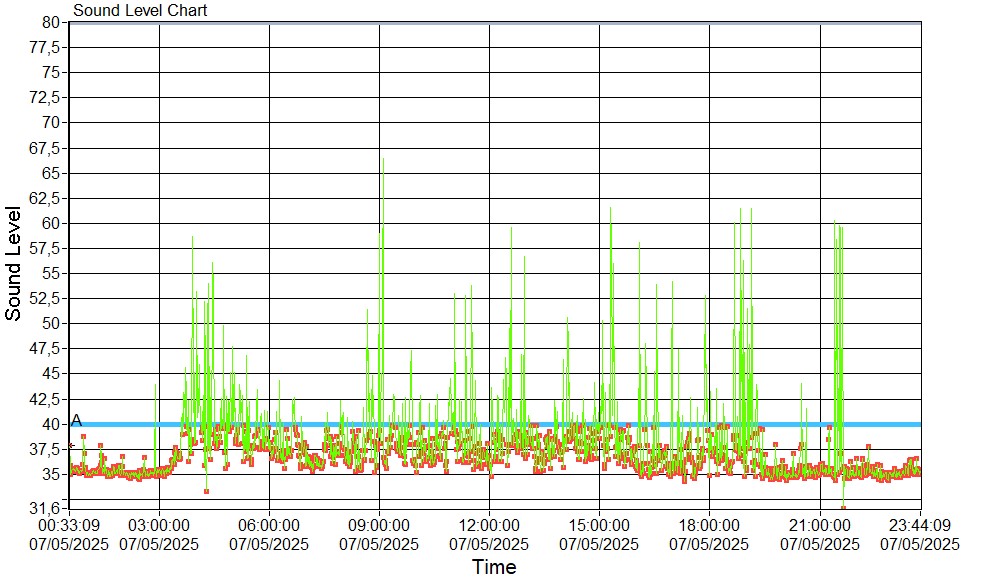The image size is (990, 588).
Task: Click the marker label A
Action: click(x=76, y=421)
